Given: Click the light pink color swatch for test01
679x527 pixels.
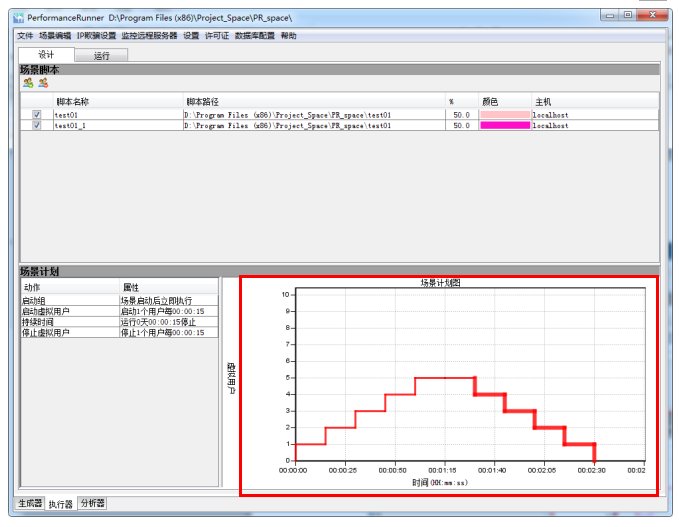Looking at the screenshot, I should tap(504, 115).
